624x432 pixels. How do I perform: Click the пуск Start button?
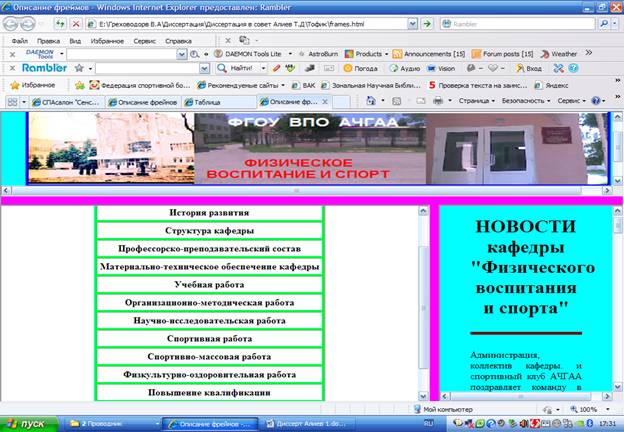[28, 424]
